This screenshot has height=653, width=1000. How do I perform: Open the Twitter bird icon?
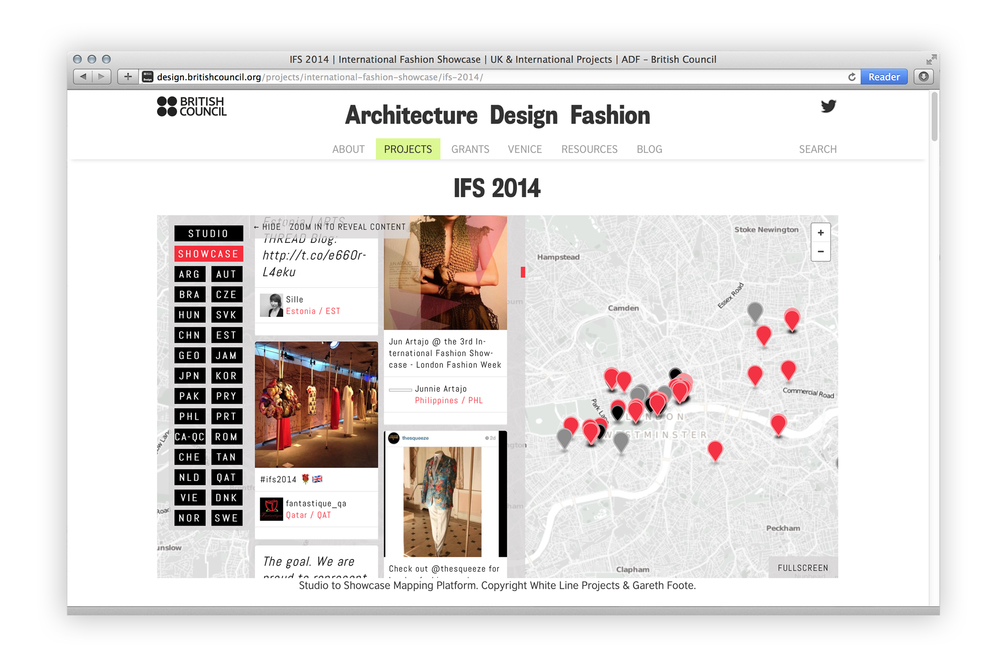pos(828,106)
